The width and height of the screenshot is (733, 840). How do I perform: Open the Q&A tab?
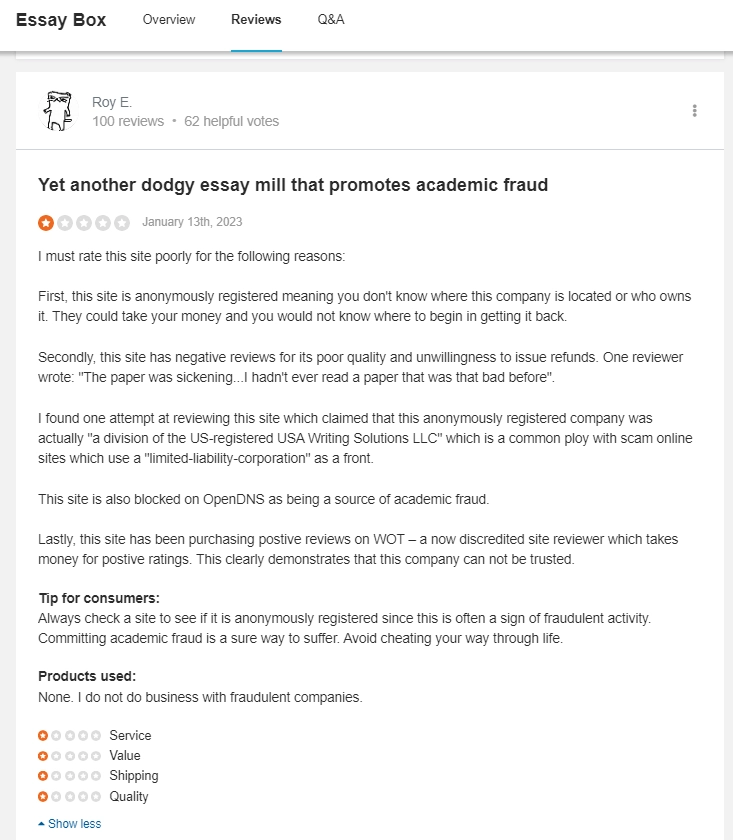click(x=331, y=20)
